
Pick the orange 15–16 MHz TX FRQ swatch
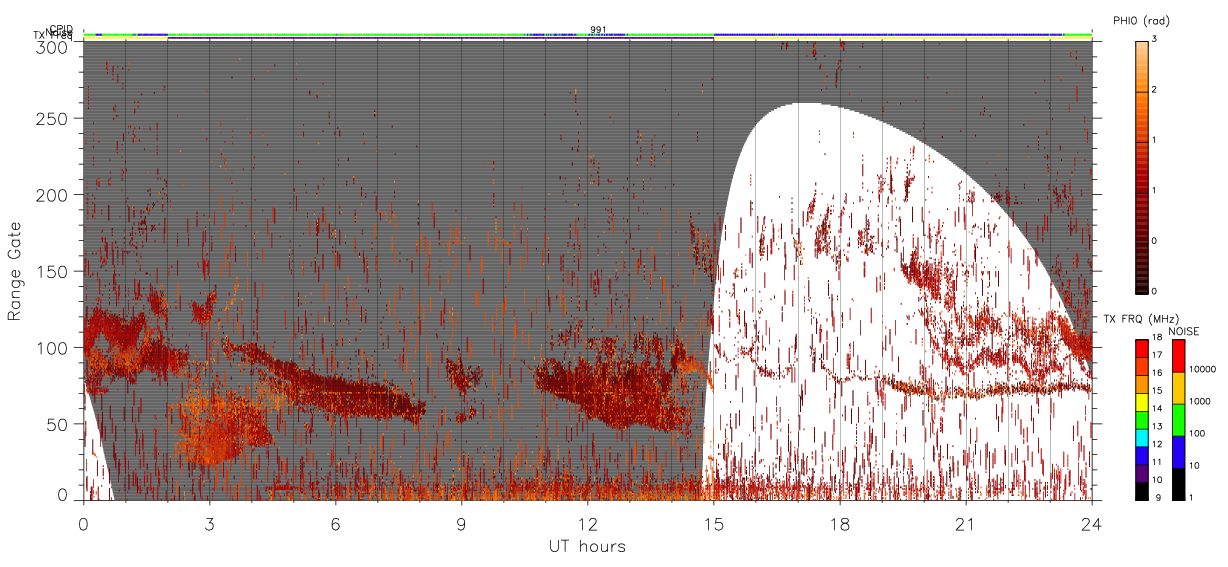tap(1141, 385)
